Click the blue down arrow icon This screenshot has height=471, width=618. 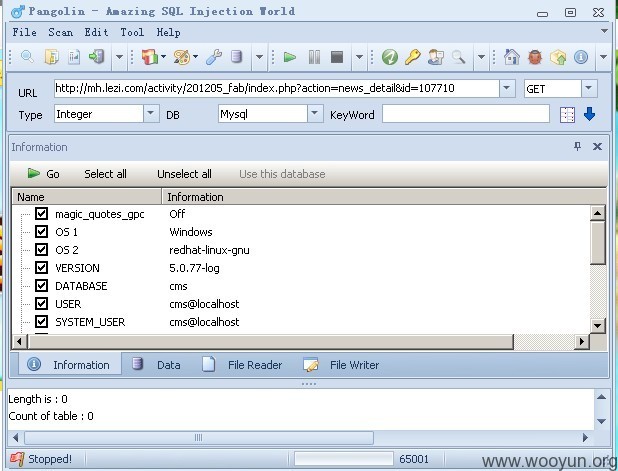[589, 114]
